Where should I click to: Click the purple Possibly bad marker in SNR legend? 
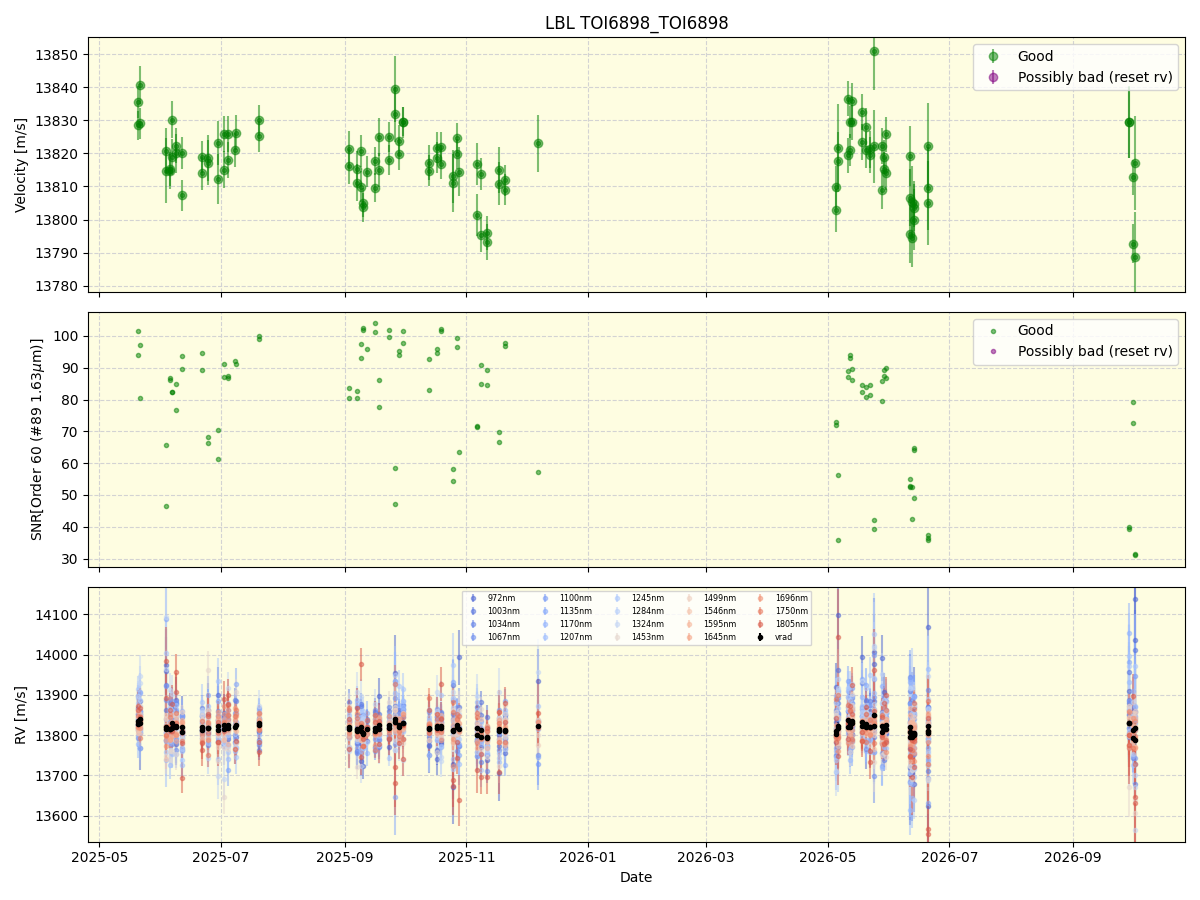click(x=993, y=352)
